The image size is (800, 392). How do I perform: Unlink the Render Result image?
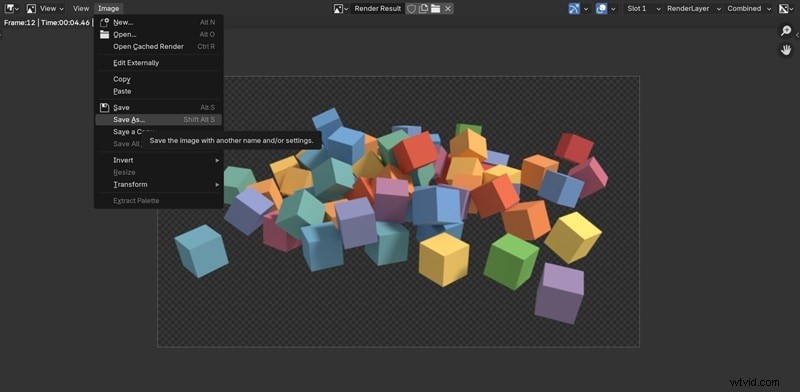[x=447, y=8]
